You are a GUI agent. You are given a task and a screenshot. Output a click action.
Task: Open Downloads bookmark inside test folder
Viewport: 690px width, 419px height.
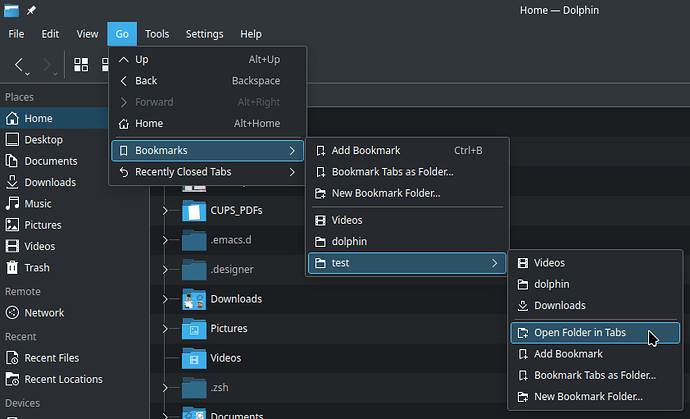(595, 305)
